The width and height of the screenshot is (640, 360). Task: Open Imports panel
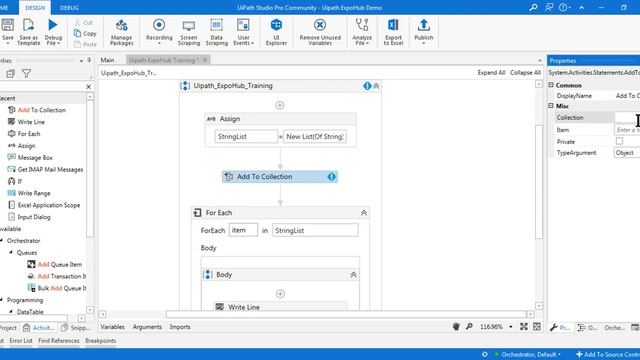(180, 327)
